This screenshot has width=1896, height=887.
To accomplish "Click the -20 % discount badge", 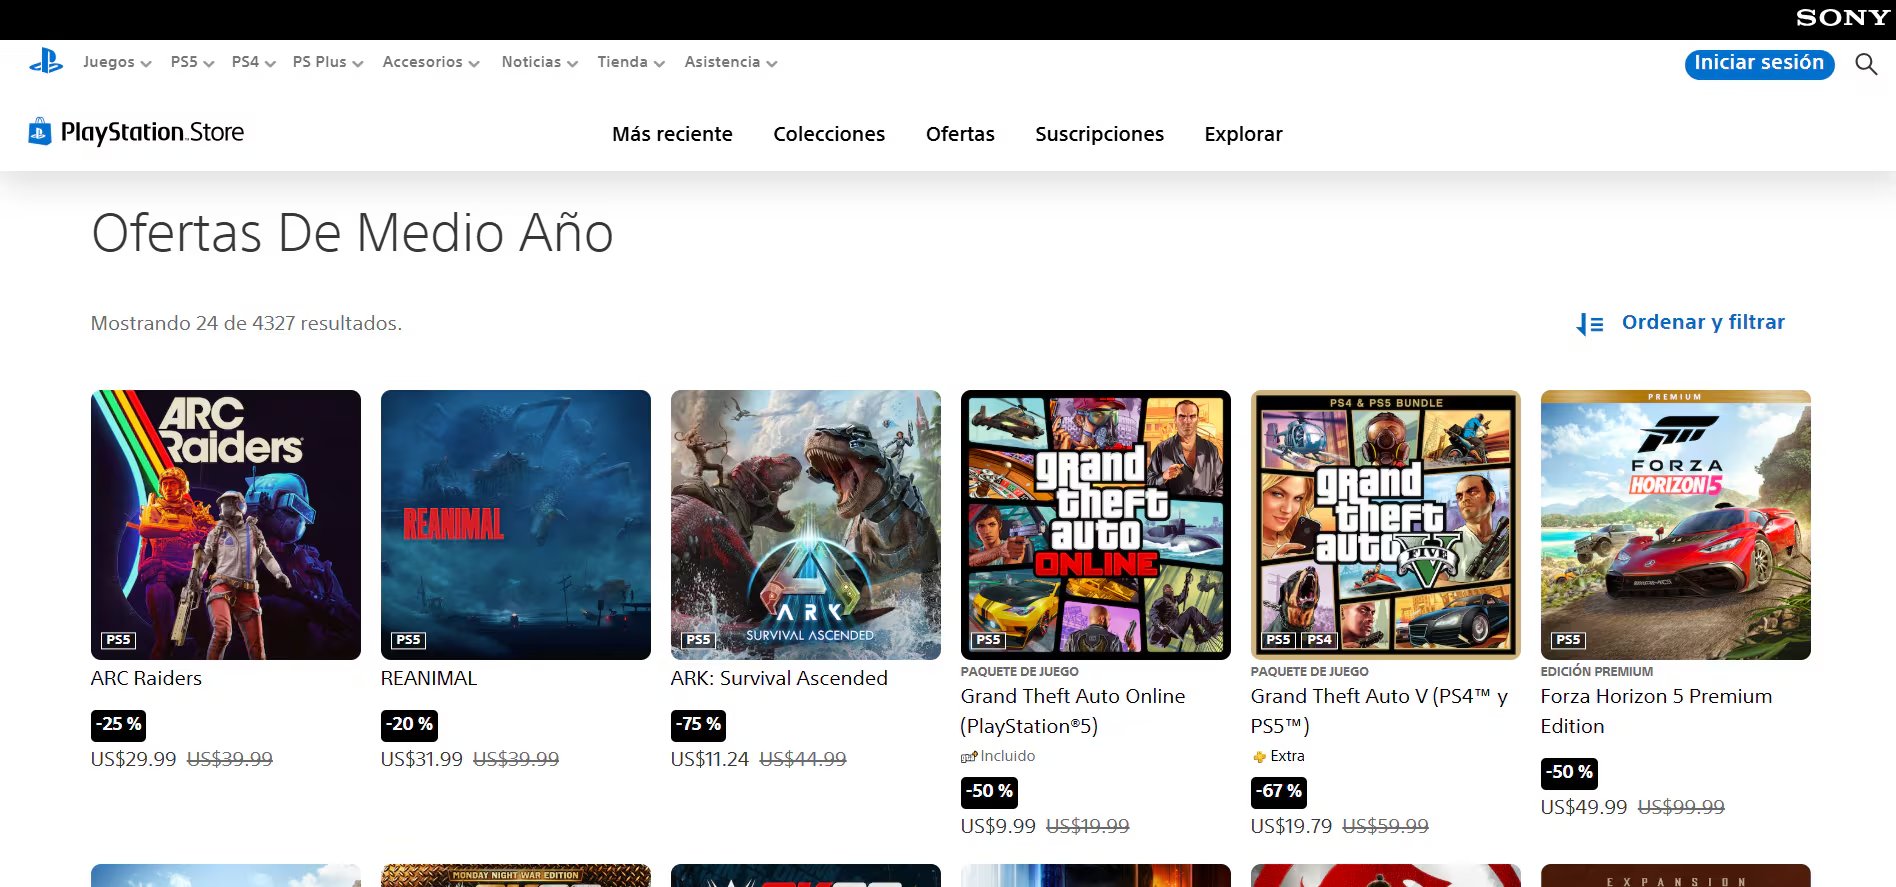I will pos(409,724).
